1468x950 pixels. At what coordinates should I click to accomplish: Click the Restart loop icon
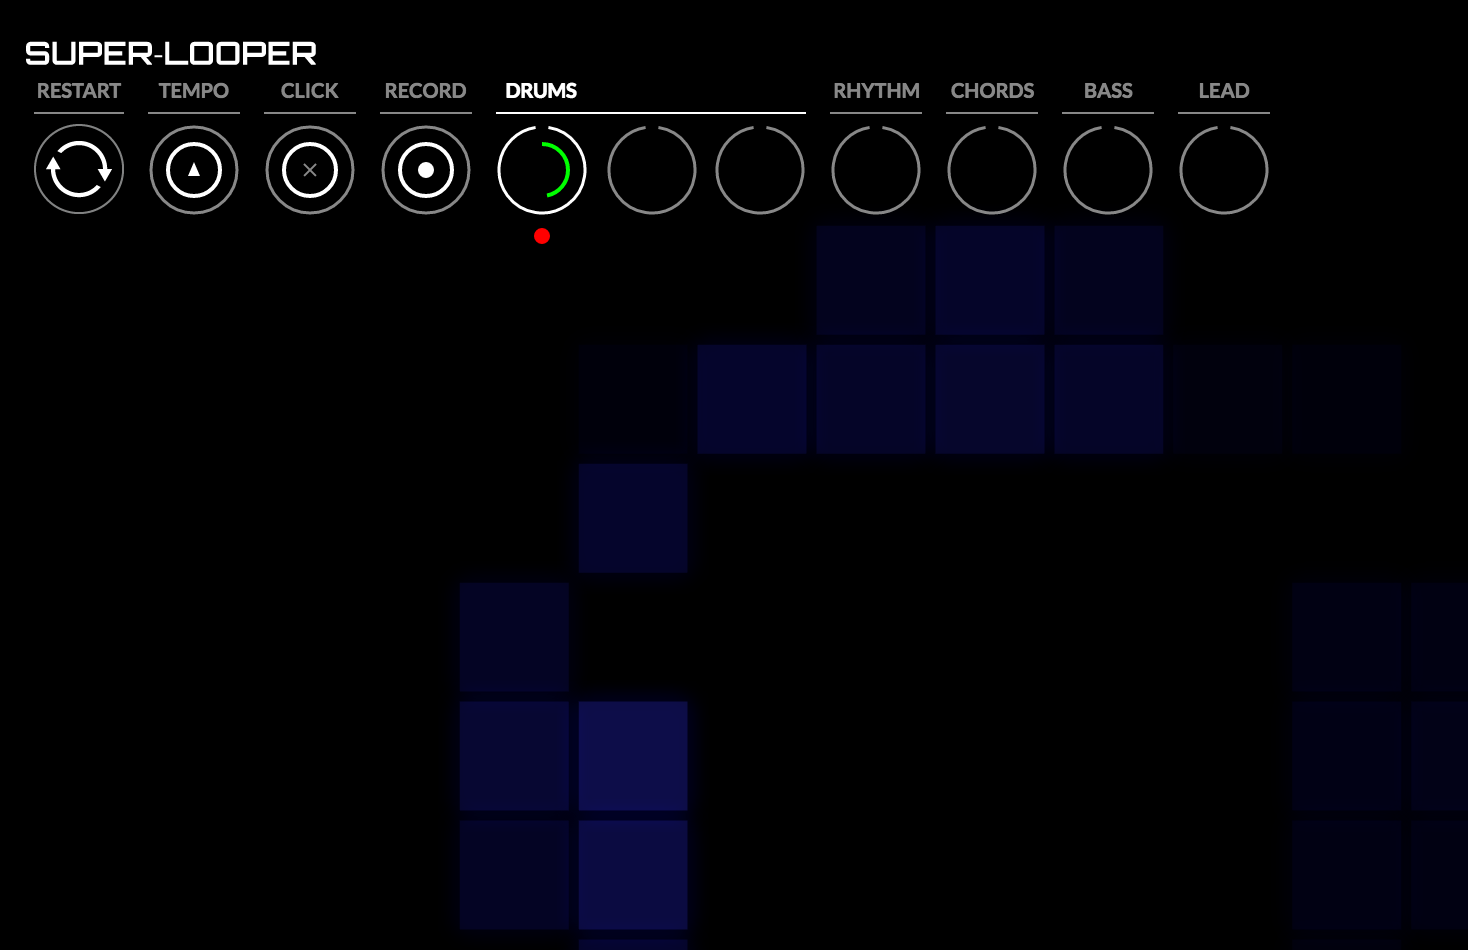coord(79,170)
